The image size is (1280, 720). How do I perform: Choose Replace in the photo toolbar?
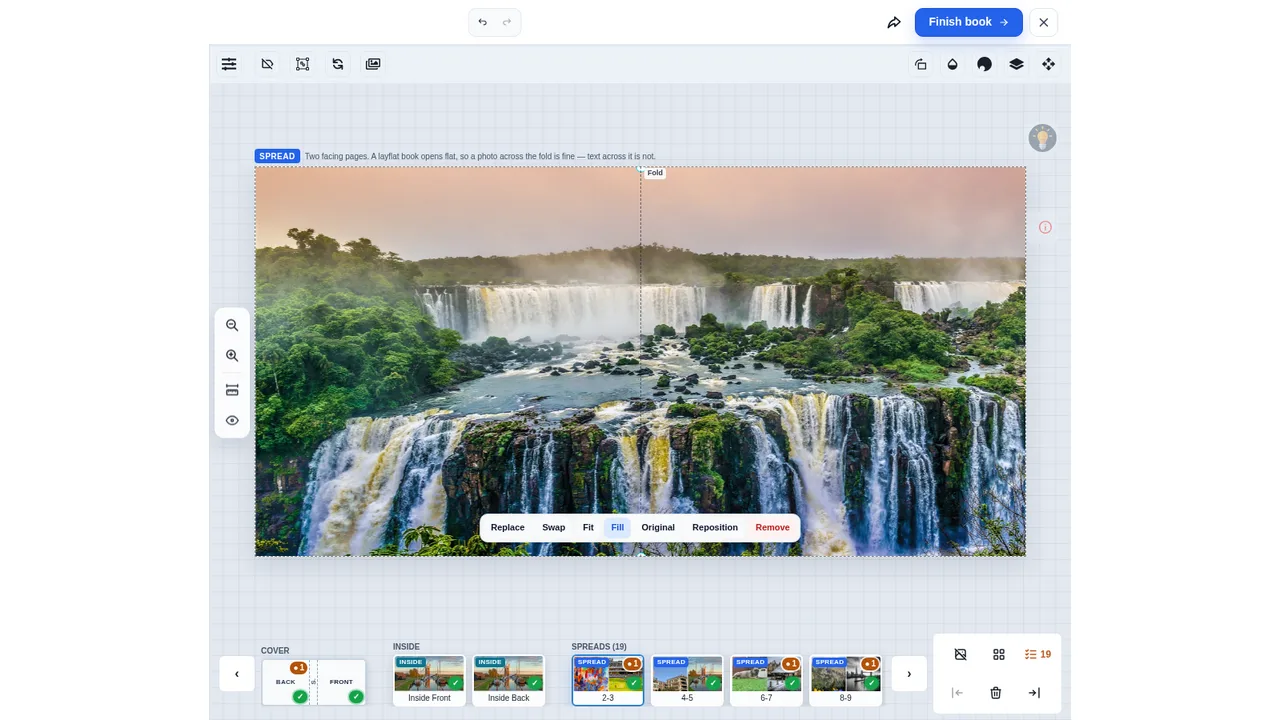[x=508, y=528]
